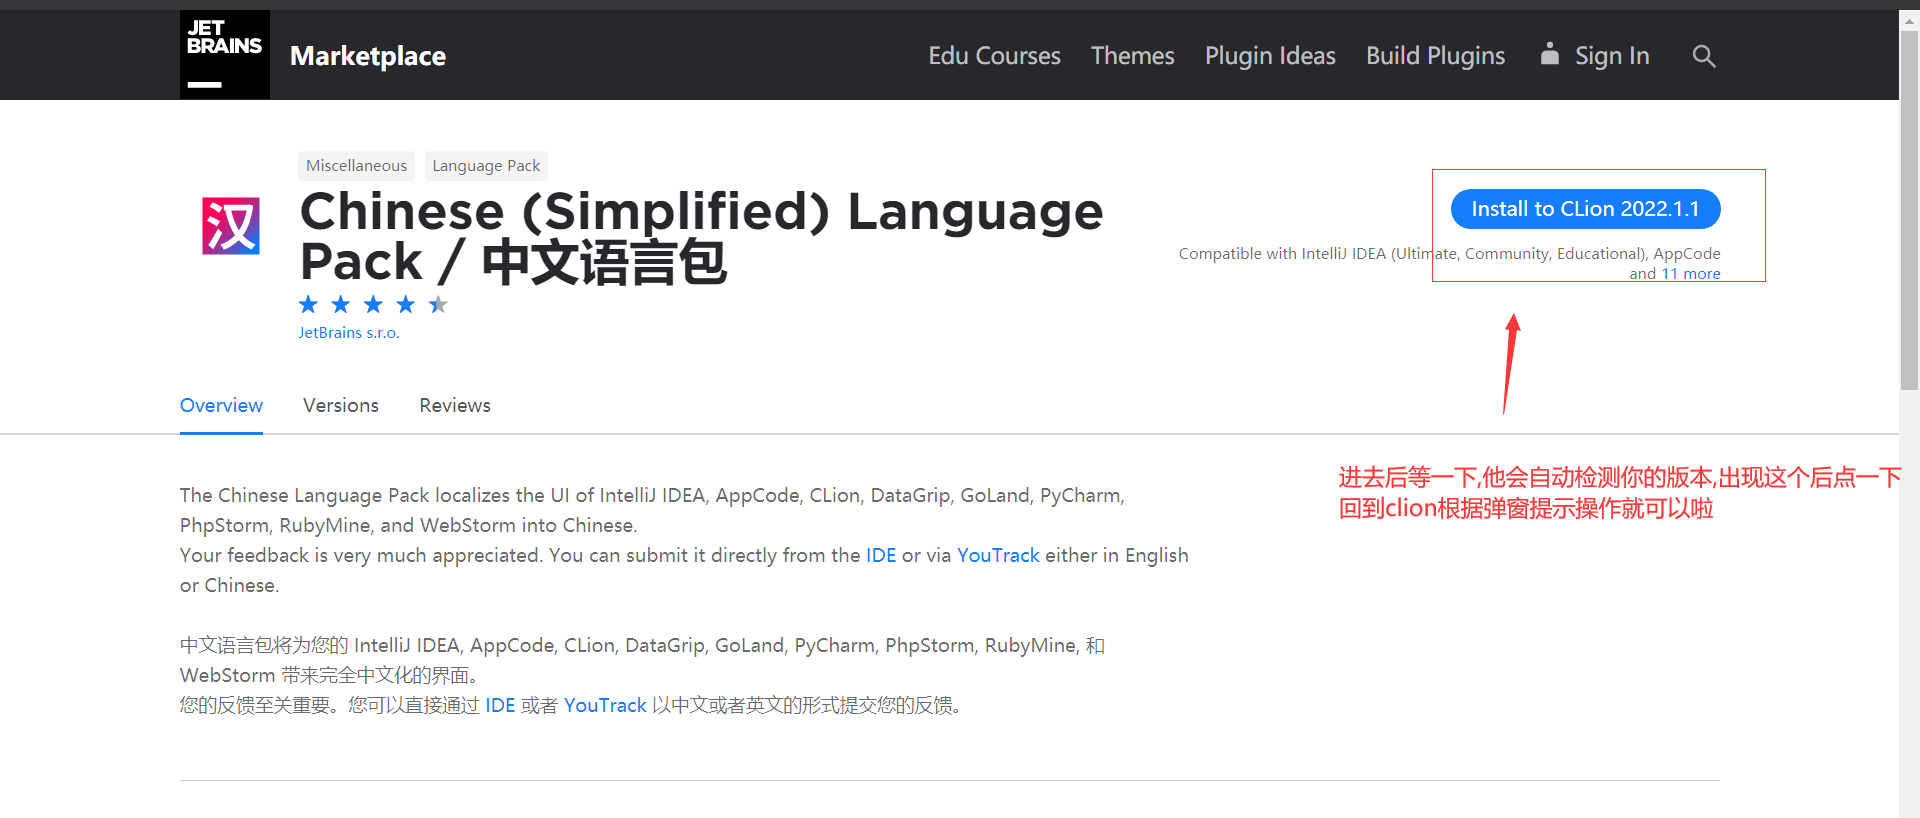Open Themes in top navigation
Image resolution: width=1920 pixels, height=818 pixels.
click(1132, 56)
